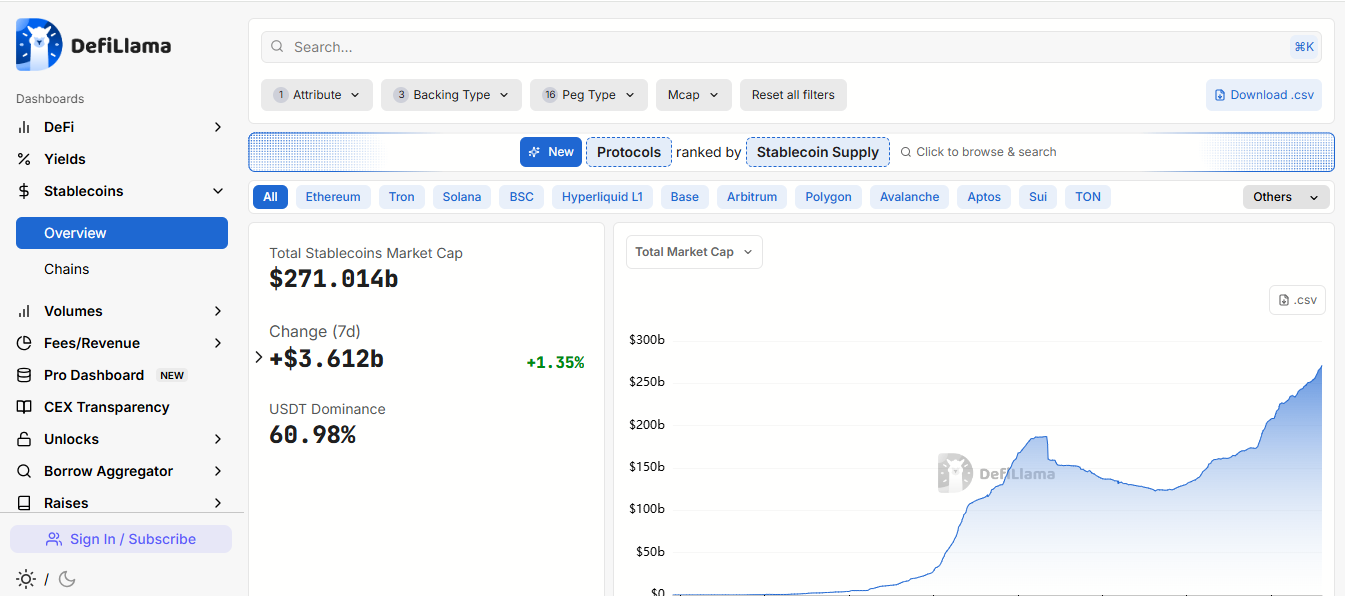Click the Stablecoins dollar icon

(24, 191)
